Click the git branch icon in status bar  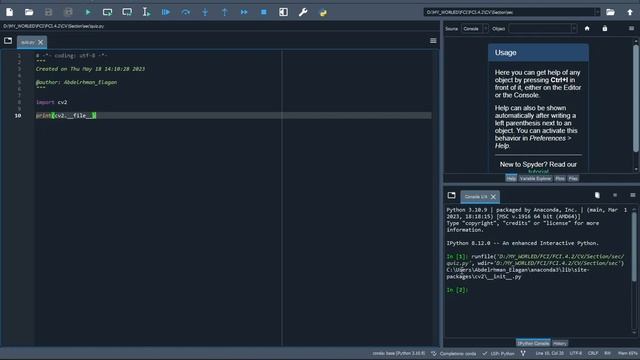(x=523, y=353)
